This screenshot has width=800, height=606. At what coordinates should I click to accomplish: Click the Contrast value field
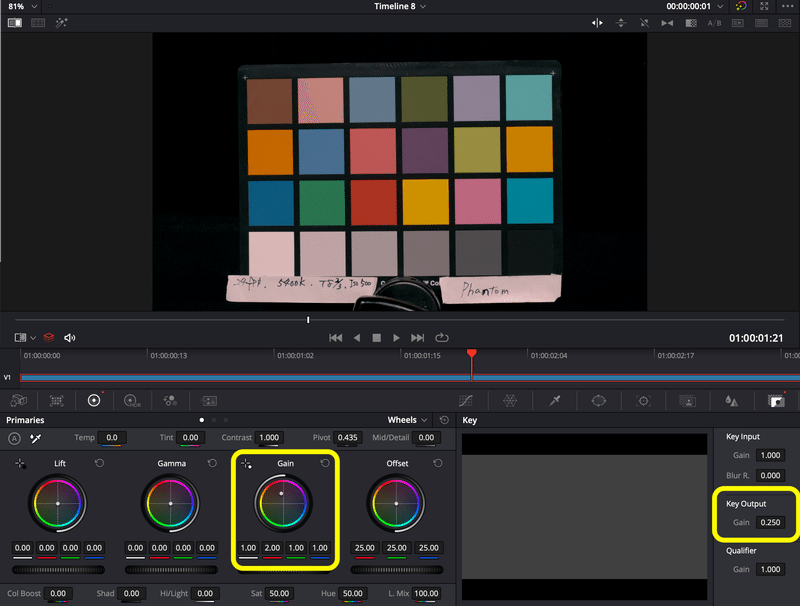pyautogui.click(x=269, y=438)
